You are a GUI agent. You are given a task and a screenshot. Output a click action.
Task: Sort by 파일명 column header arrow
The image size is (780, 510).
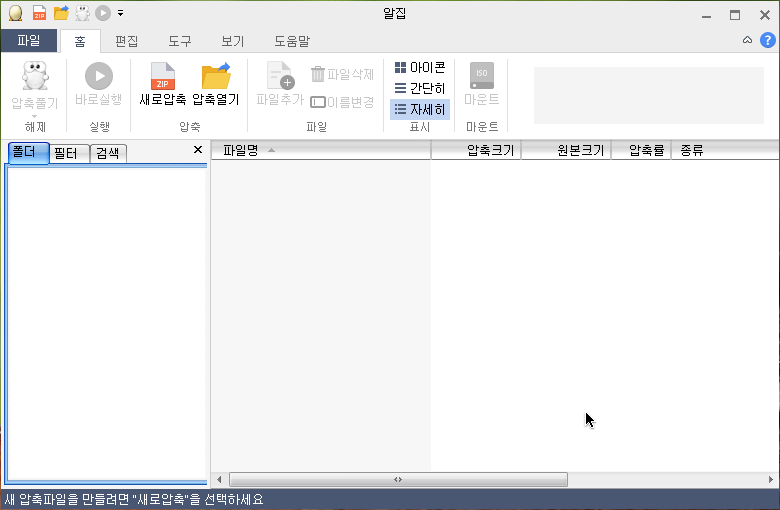(x=272, y=150)
